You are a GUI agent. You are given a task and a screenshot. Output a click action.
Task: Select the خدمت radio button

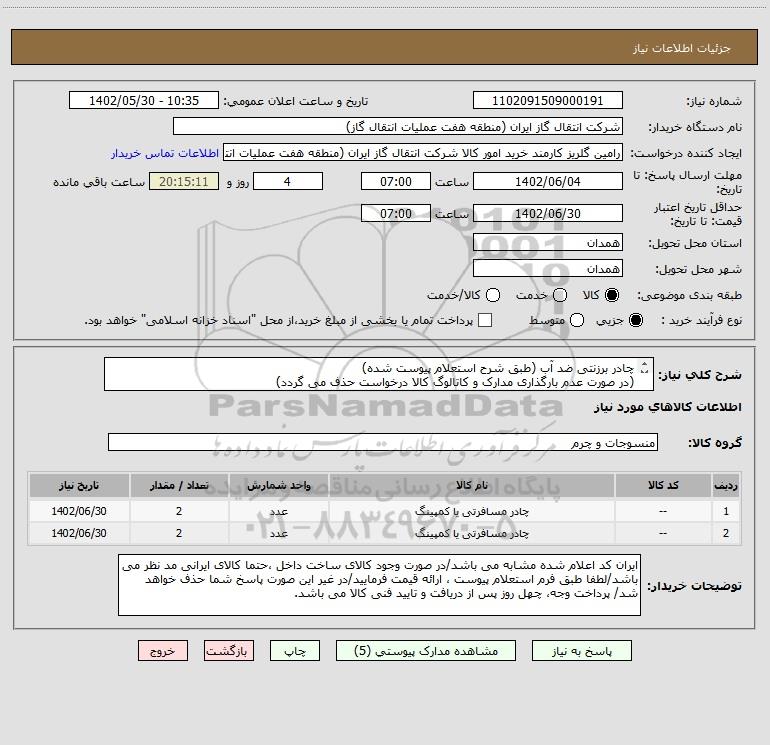[x=560, y=295]
